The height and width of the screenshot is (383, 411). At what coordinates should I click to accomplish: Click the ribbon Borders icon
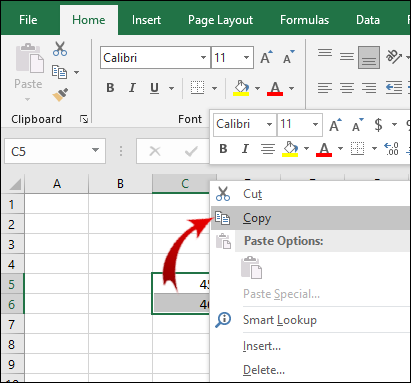[197, 88]
